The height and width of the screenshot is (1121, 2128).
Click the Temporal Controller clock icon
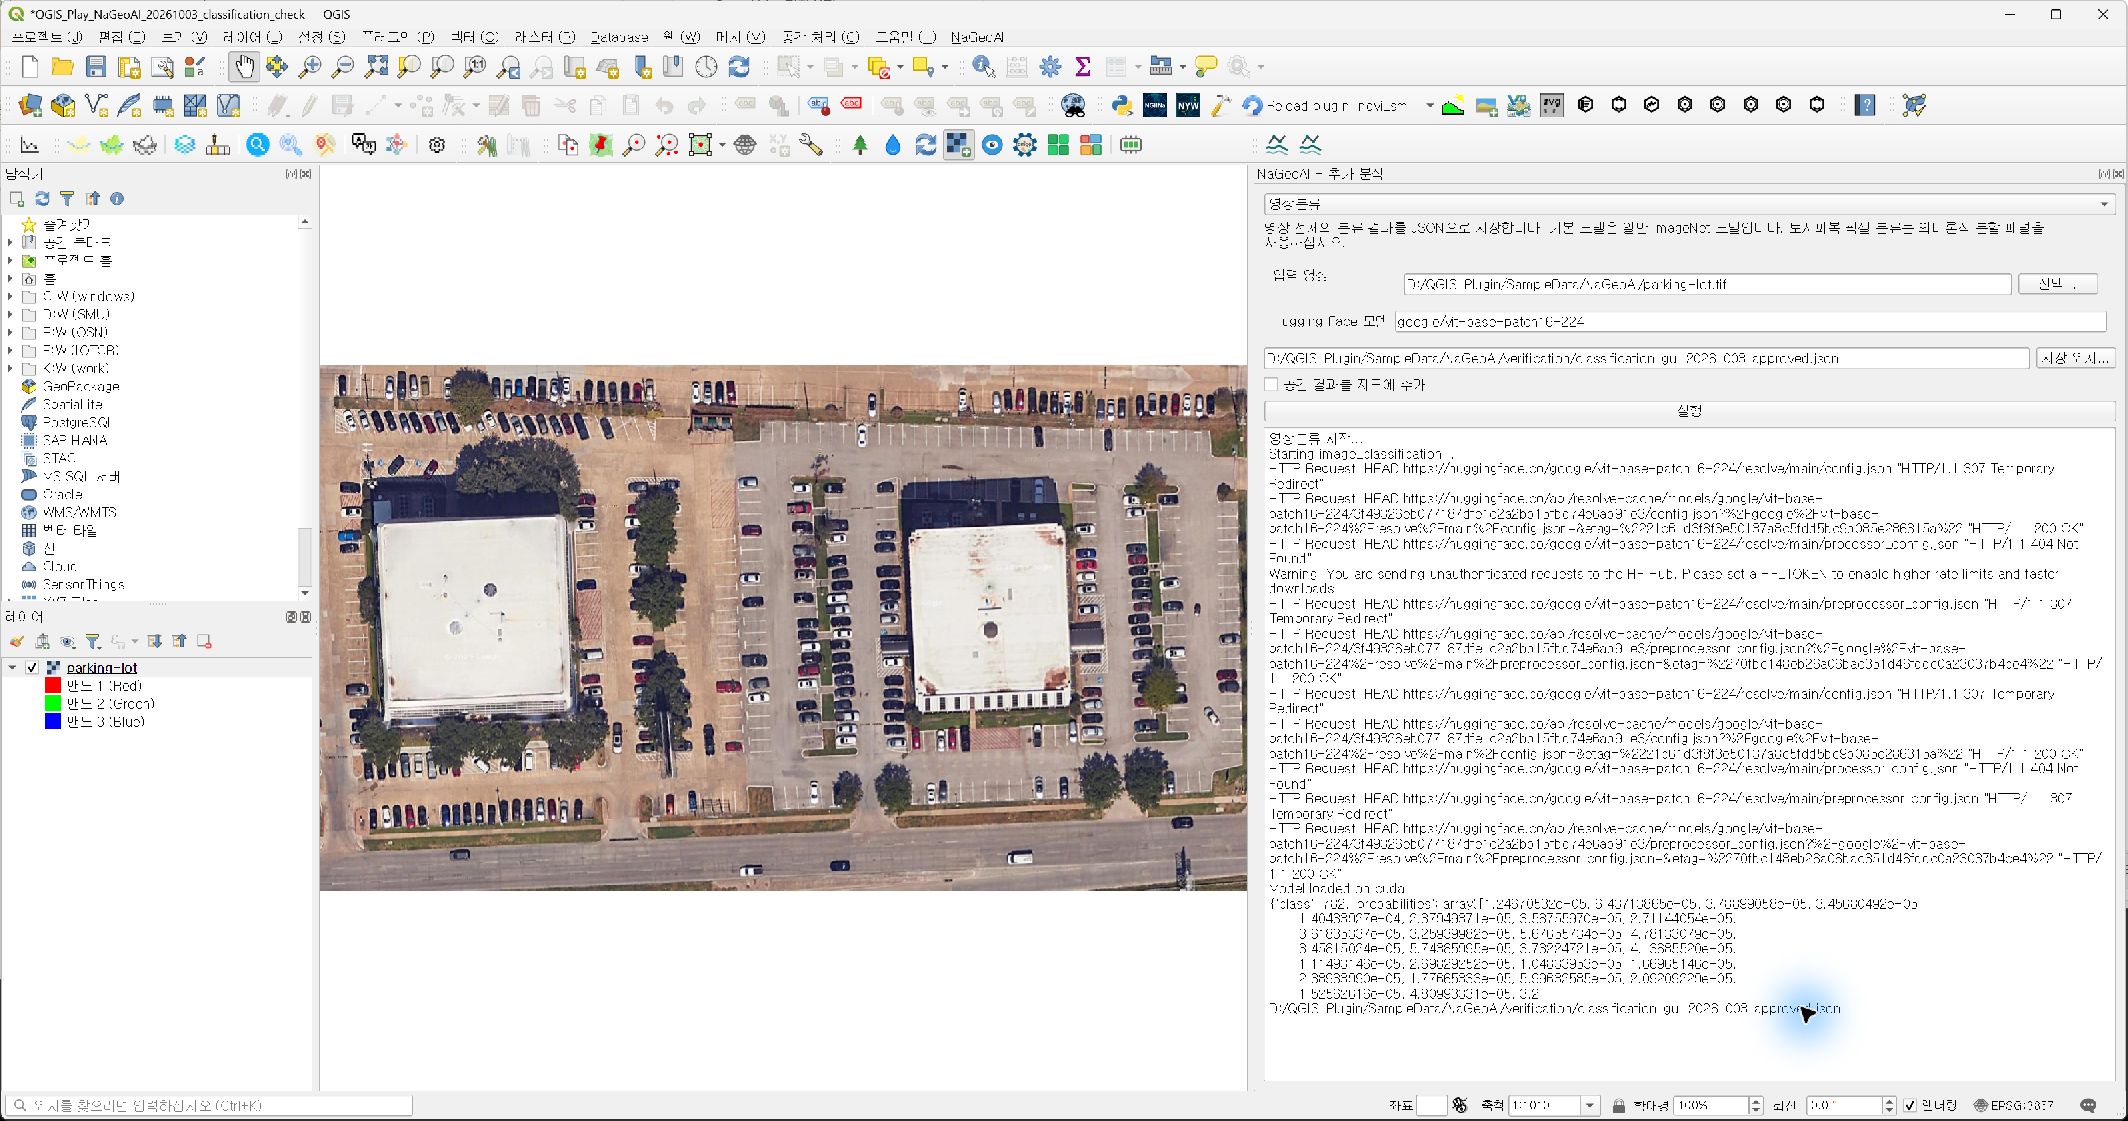(706, 67)
